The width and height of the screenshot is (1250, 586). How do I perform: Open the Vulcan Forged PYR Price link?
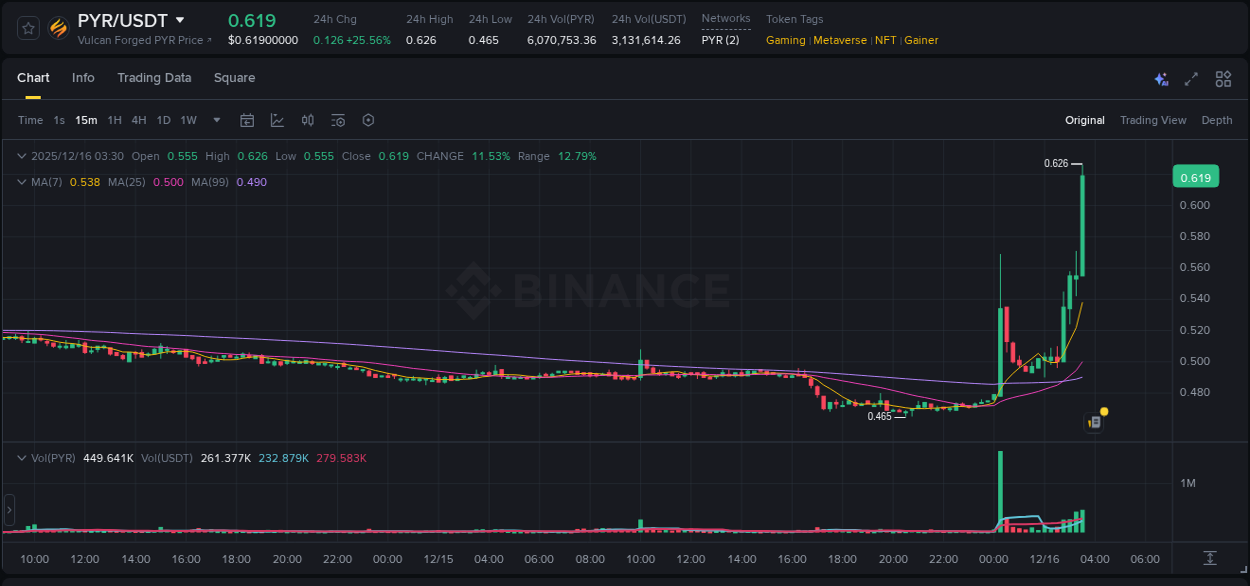(145, 40)
